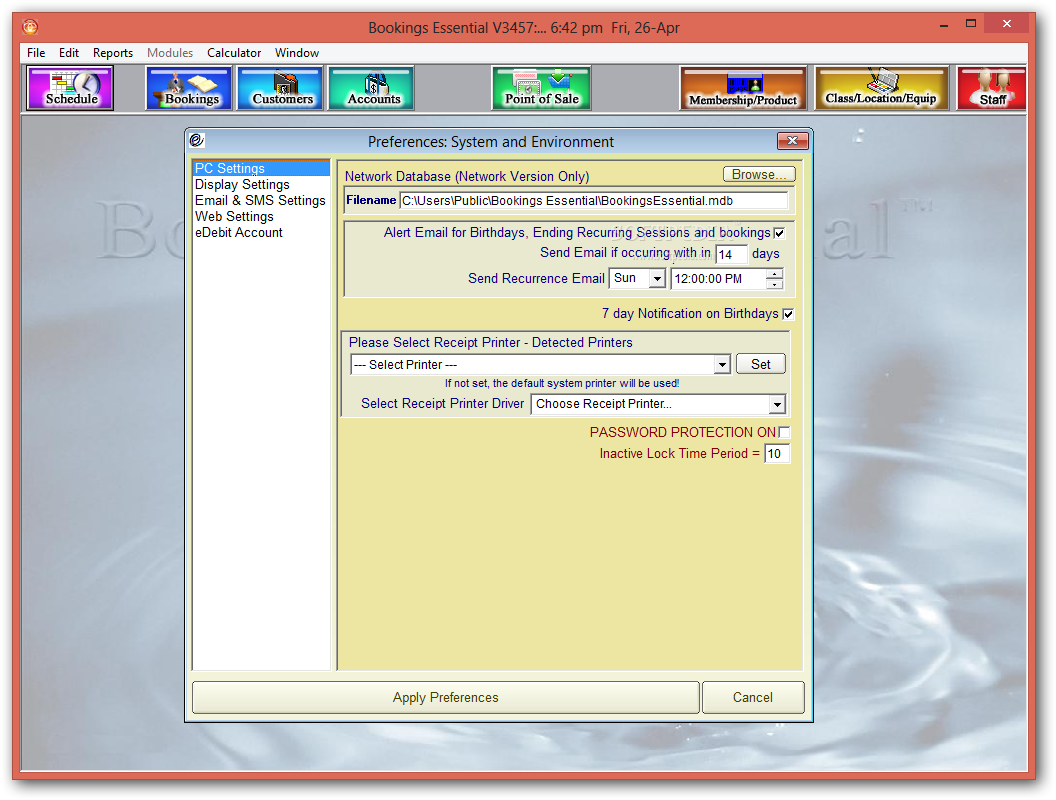Select Web Settings category
The height and width of the screenshot is (800, 1056).
[x=261, y=216]
